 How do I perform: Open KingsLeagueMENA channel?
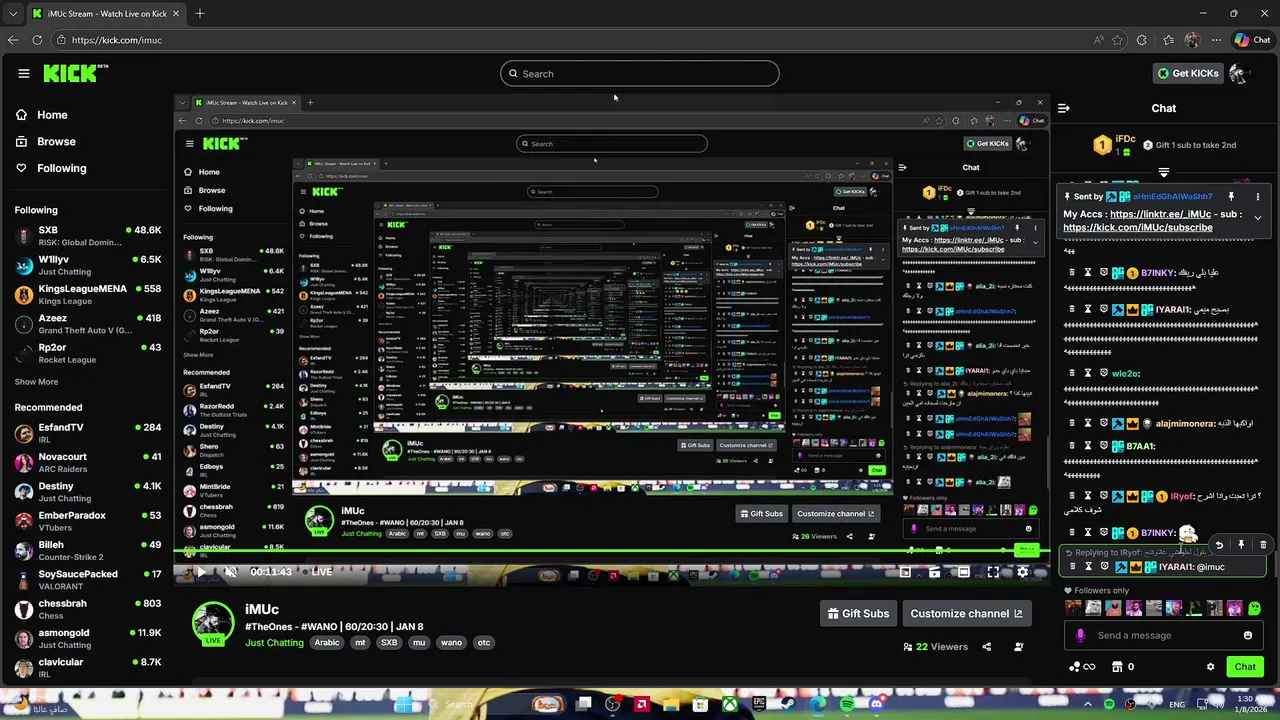88,294
